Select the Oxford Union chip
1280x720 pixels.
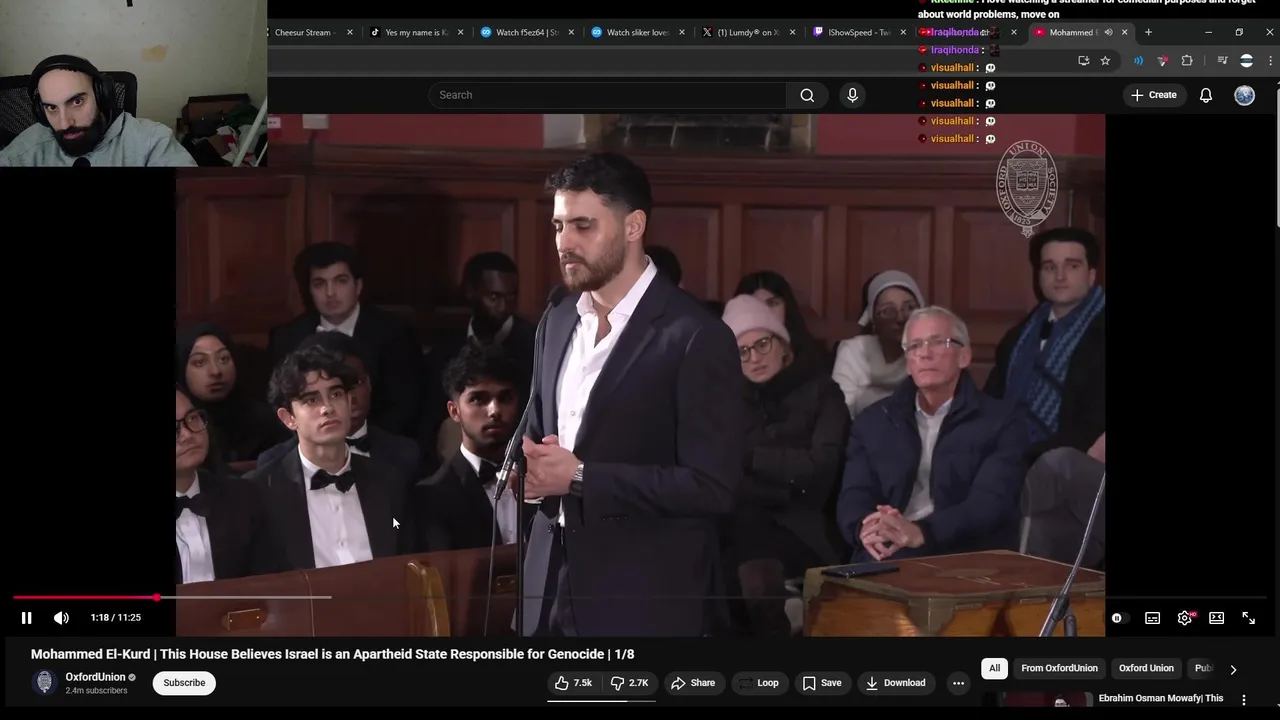(1146, 668)
